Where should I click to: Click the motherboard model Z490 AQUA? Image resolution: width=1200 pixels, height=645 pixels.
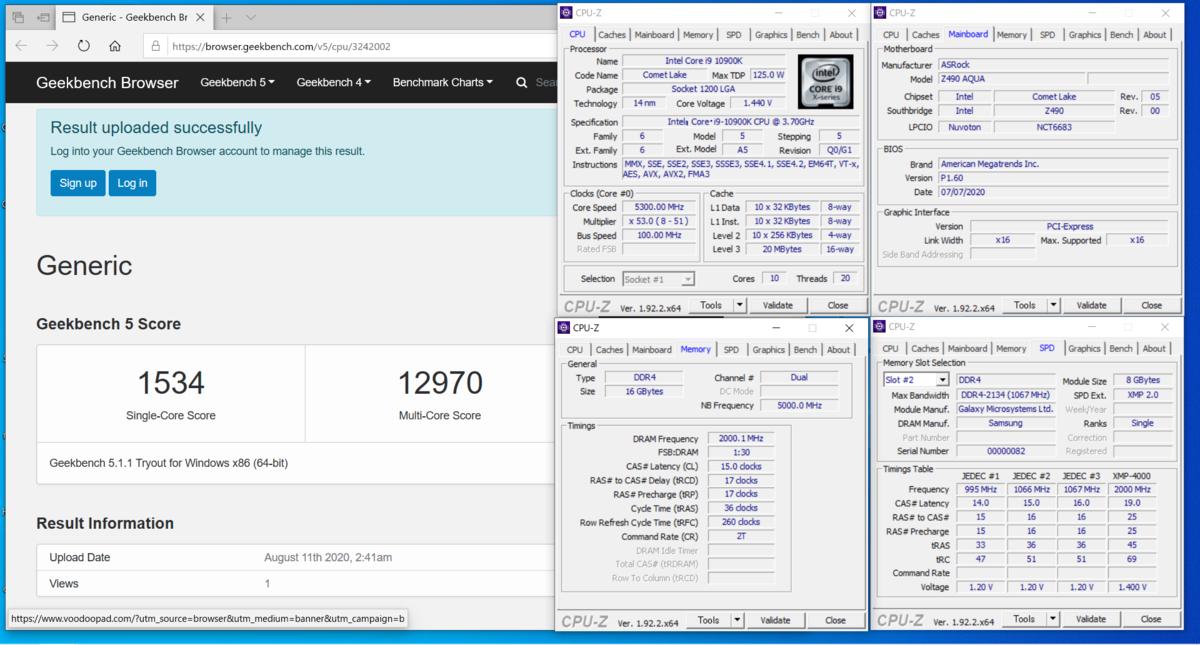(1010, 79)
